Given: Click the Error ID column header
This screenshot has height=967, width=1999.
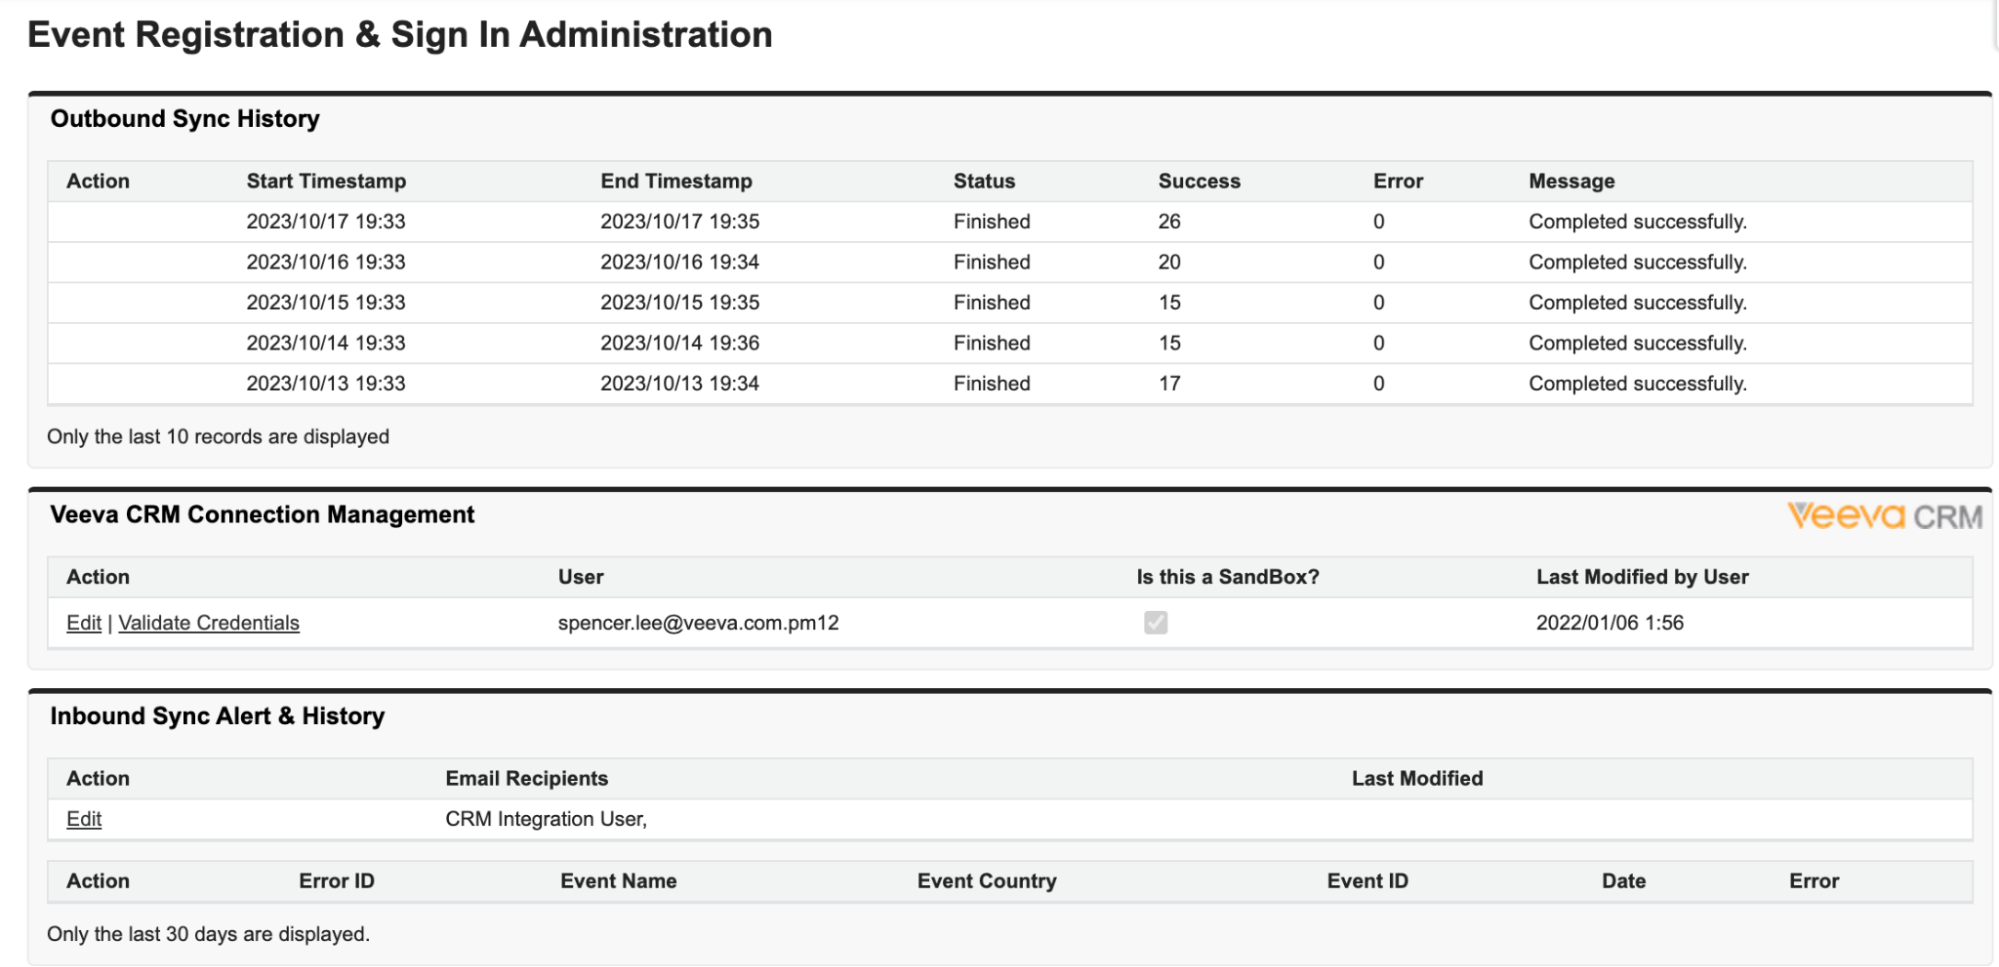Looking at the screenshot, I should tap(336, 881).
